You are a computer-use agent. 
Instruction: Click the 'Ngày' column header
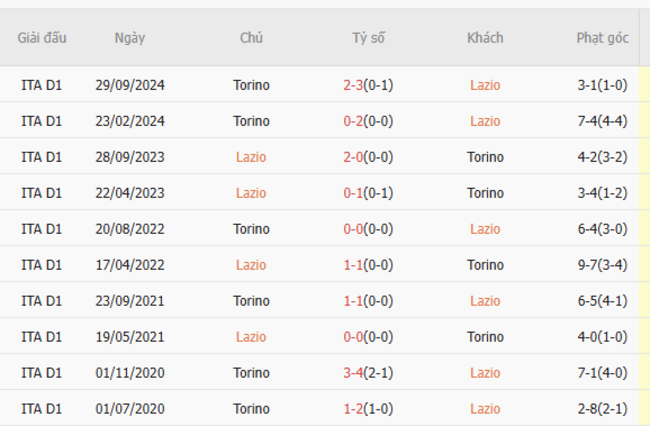coord(130,38)
